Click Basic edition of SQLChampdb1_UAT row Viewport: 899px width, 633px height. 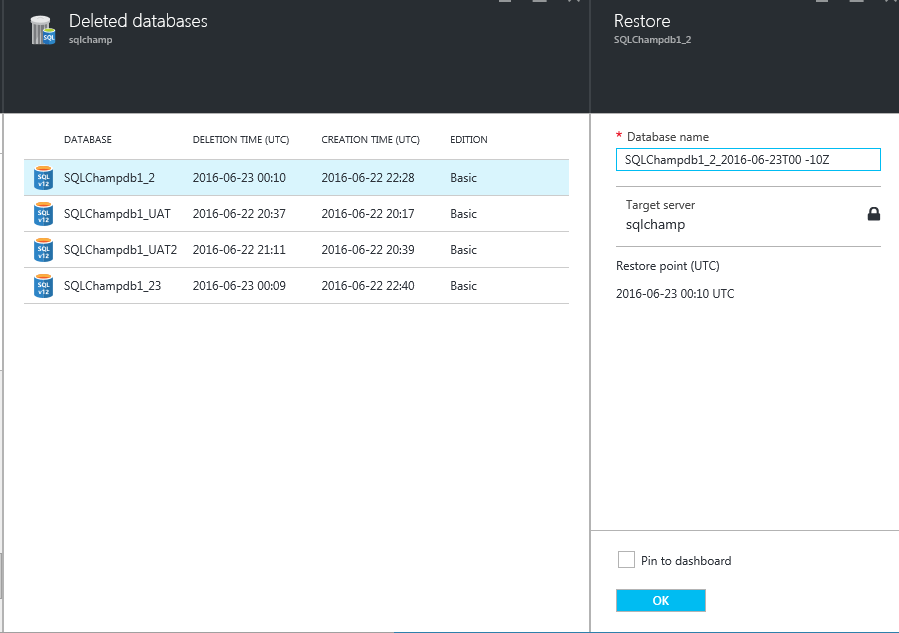[463, 214]
